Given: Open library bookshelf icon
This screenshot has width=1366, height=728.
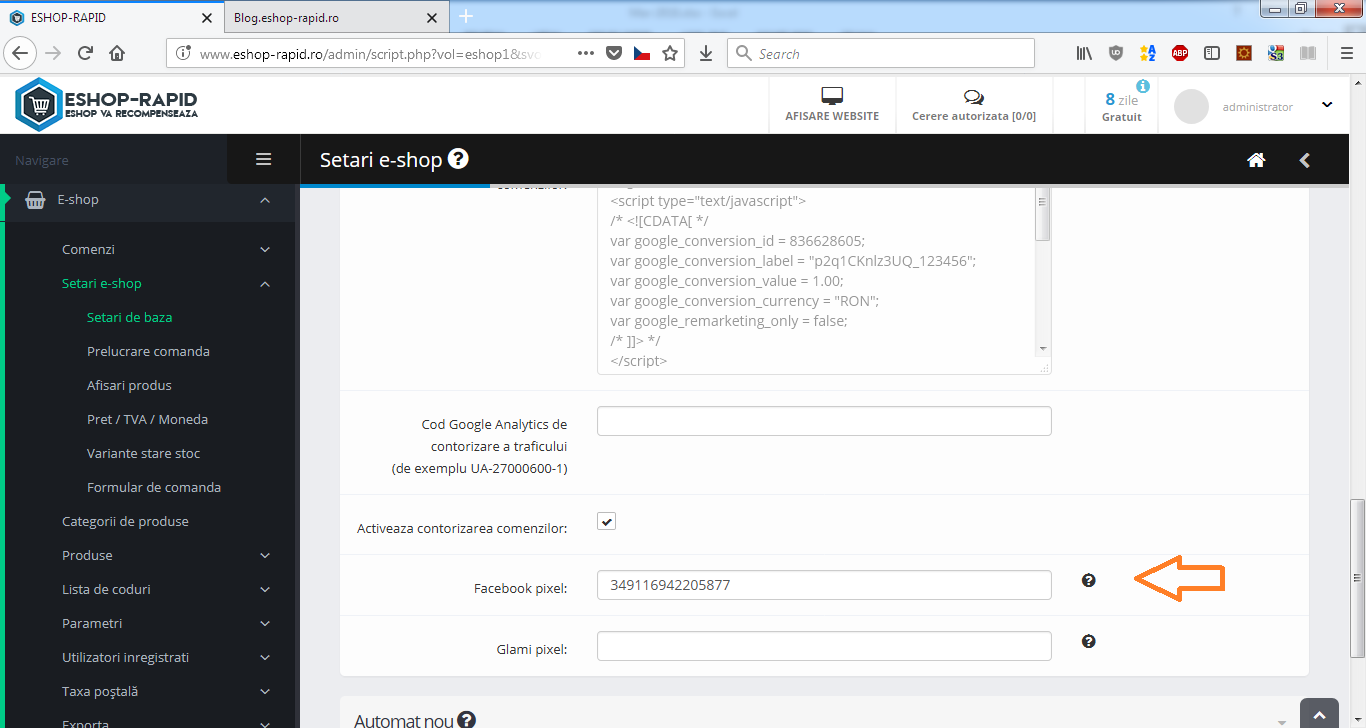Looking at the screenshot, I should click(x=1084, y=53).
